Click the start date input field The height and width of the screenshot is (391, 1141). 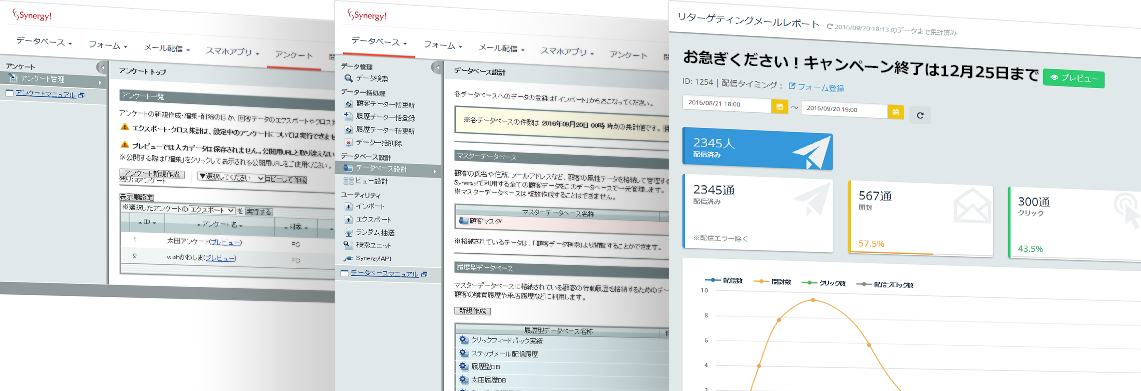click(727, 106)
